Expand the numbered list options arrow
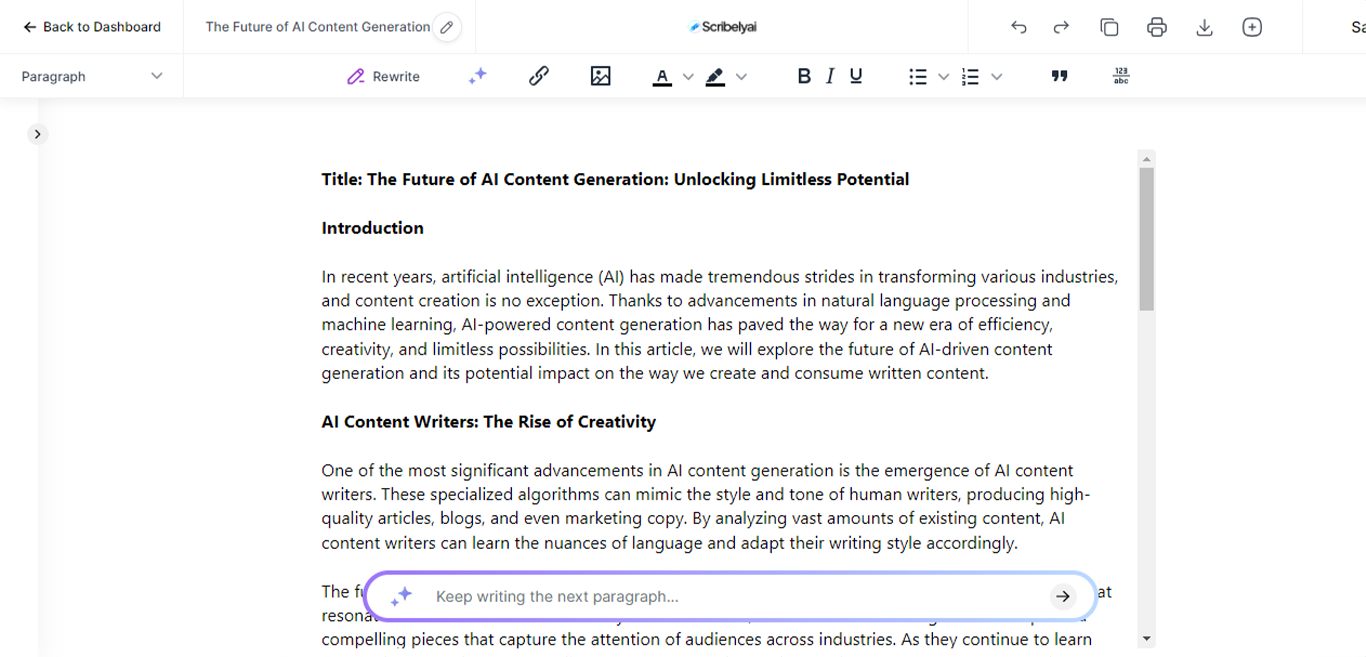Viewport: 1366px width, 657px height. [996, 77]
